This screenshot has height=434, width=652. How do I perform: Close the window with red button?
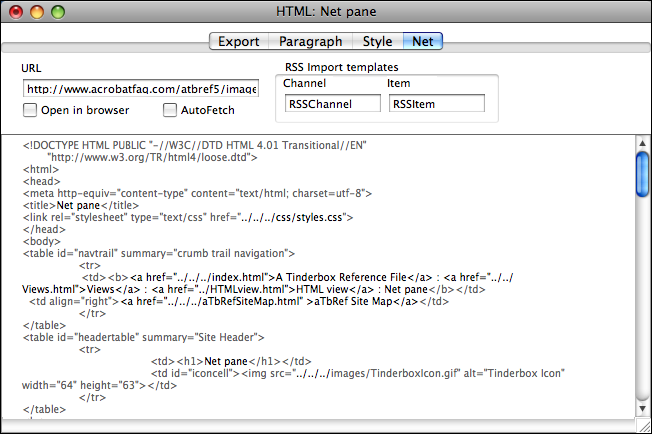(16, 12)
